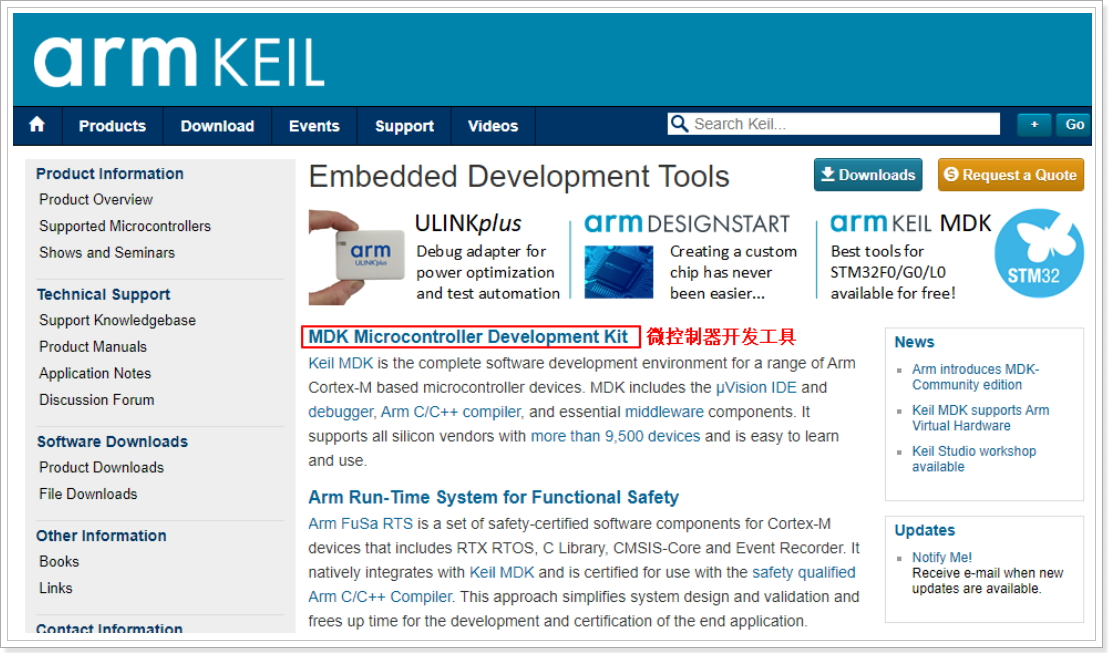Open Support Knowledgebase link

pos(117,320)
